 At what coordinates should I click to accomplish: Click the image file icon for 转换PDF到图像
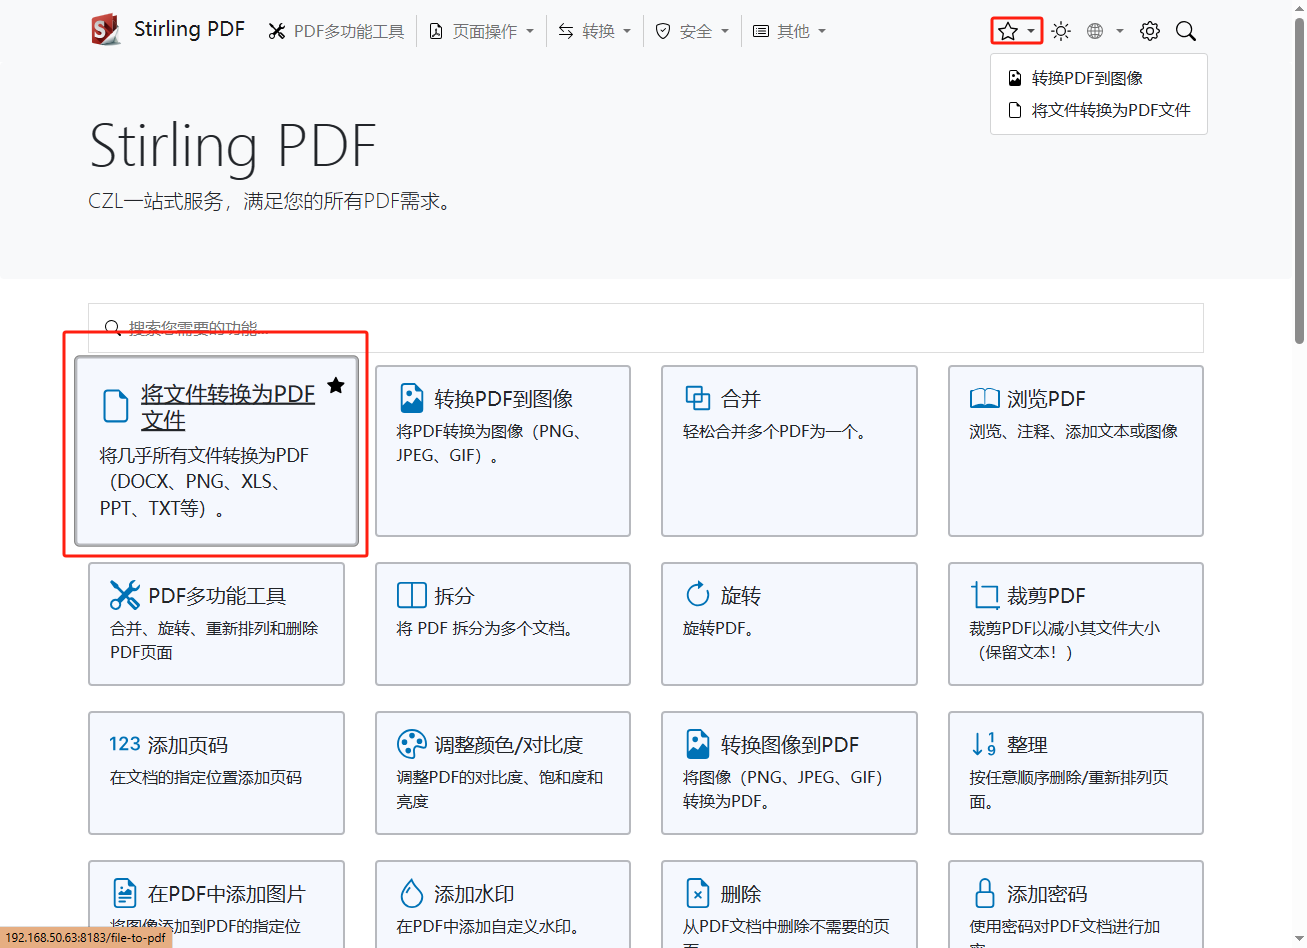pos(411,398)
